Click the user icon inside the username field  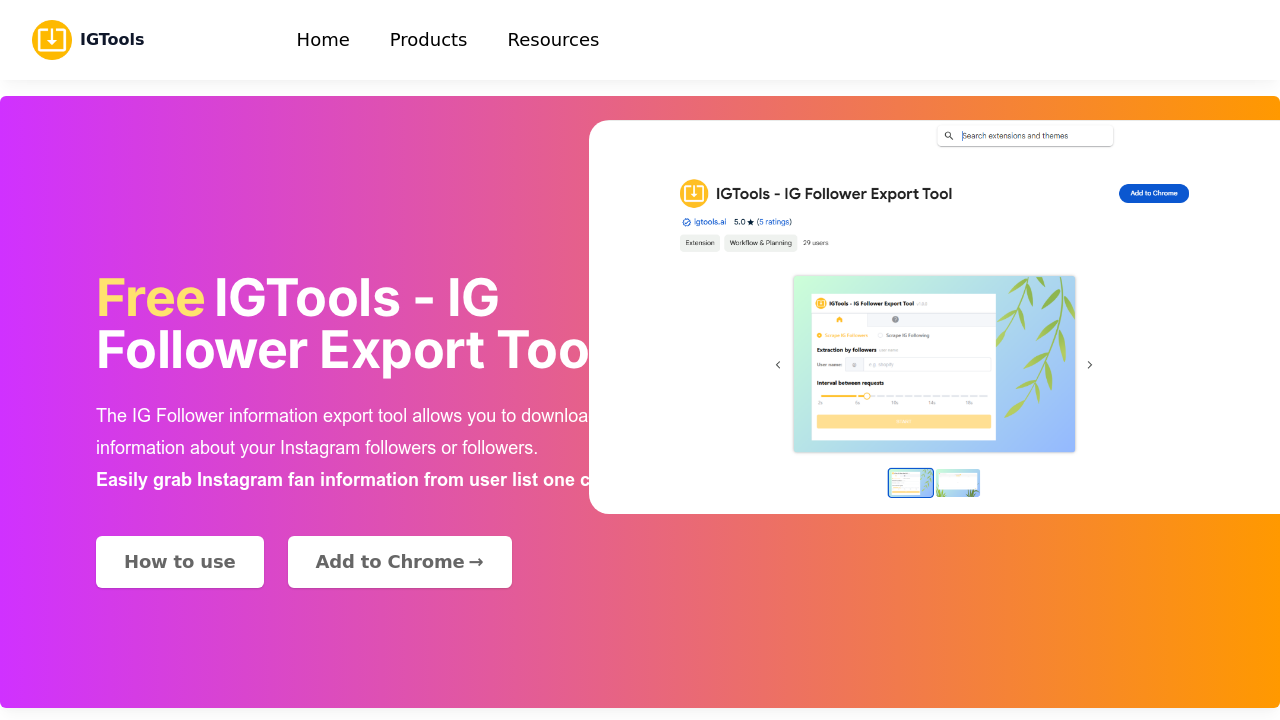[x=854, y=364]
